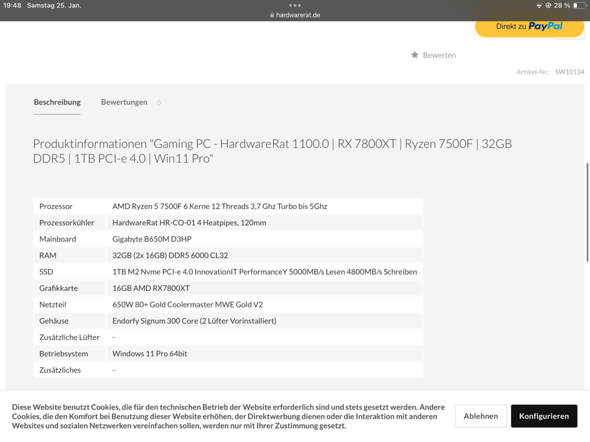The width and height of the screenshot is (590, 442).
Task: Click the Bewerten link
Action: tap(439, 55)
